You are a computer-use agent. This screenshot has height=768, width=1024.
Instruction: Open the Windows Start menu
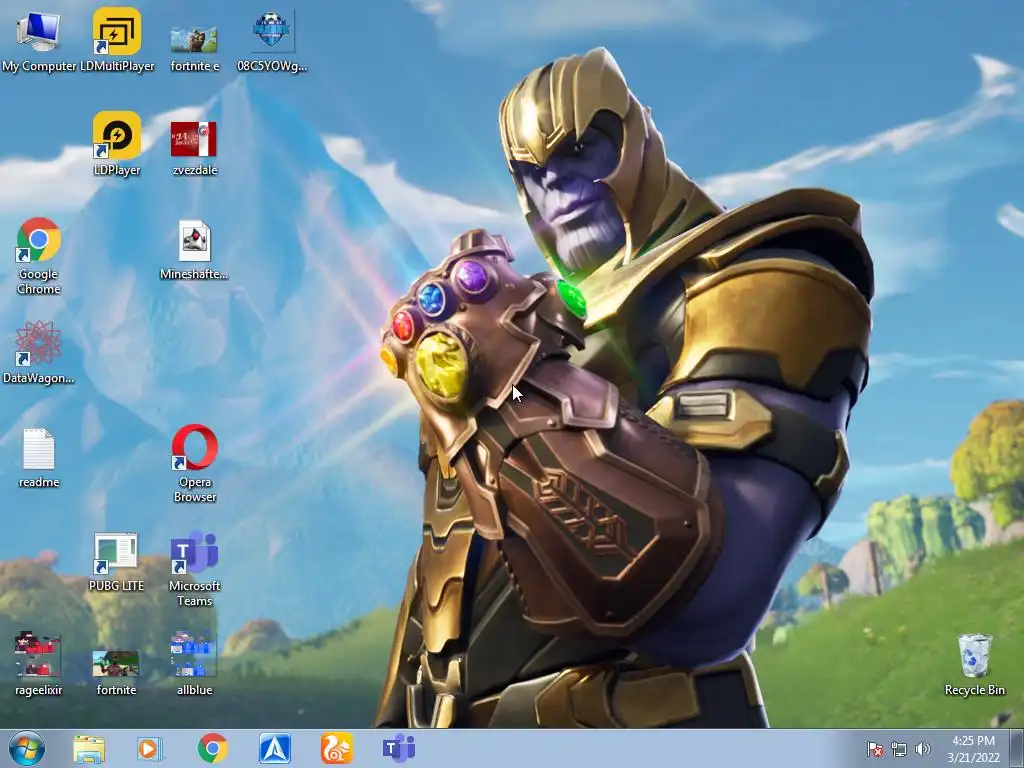27,748
